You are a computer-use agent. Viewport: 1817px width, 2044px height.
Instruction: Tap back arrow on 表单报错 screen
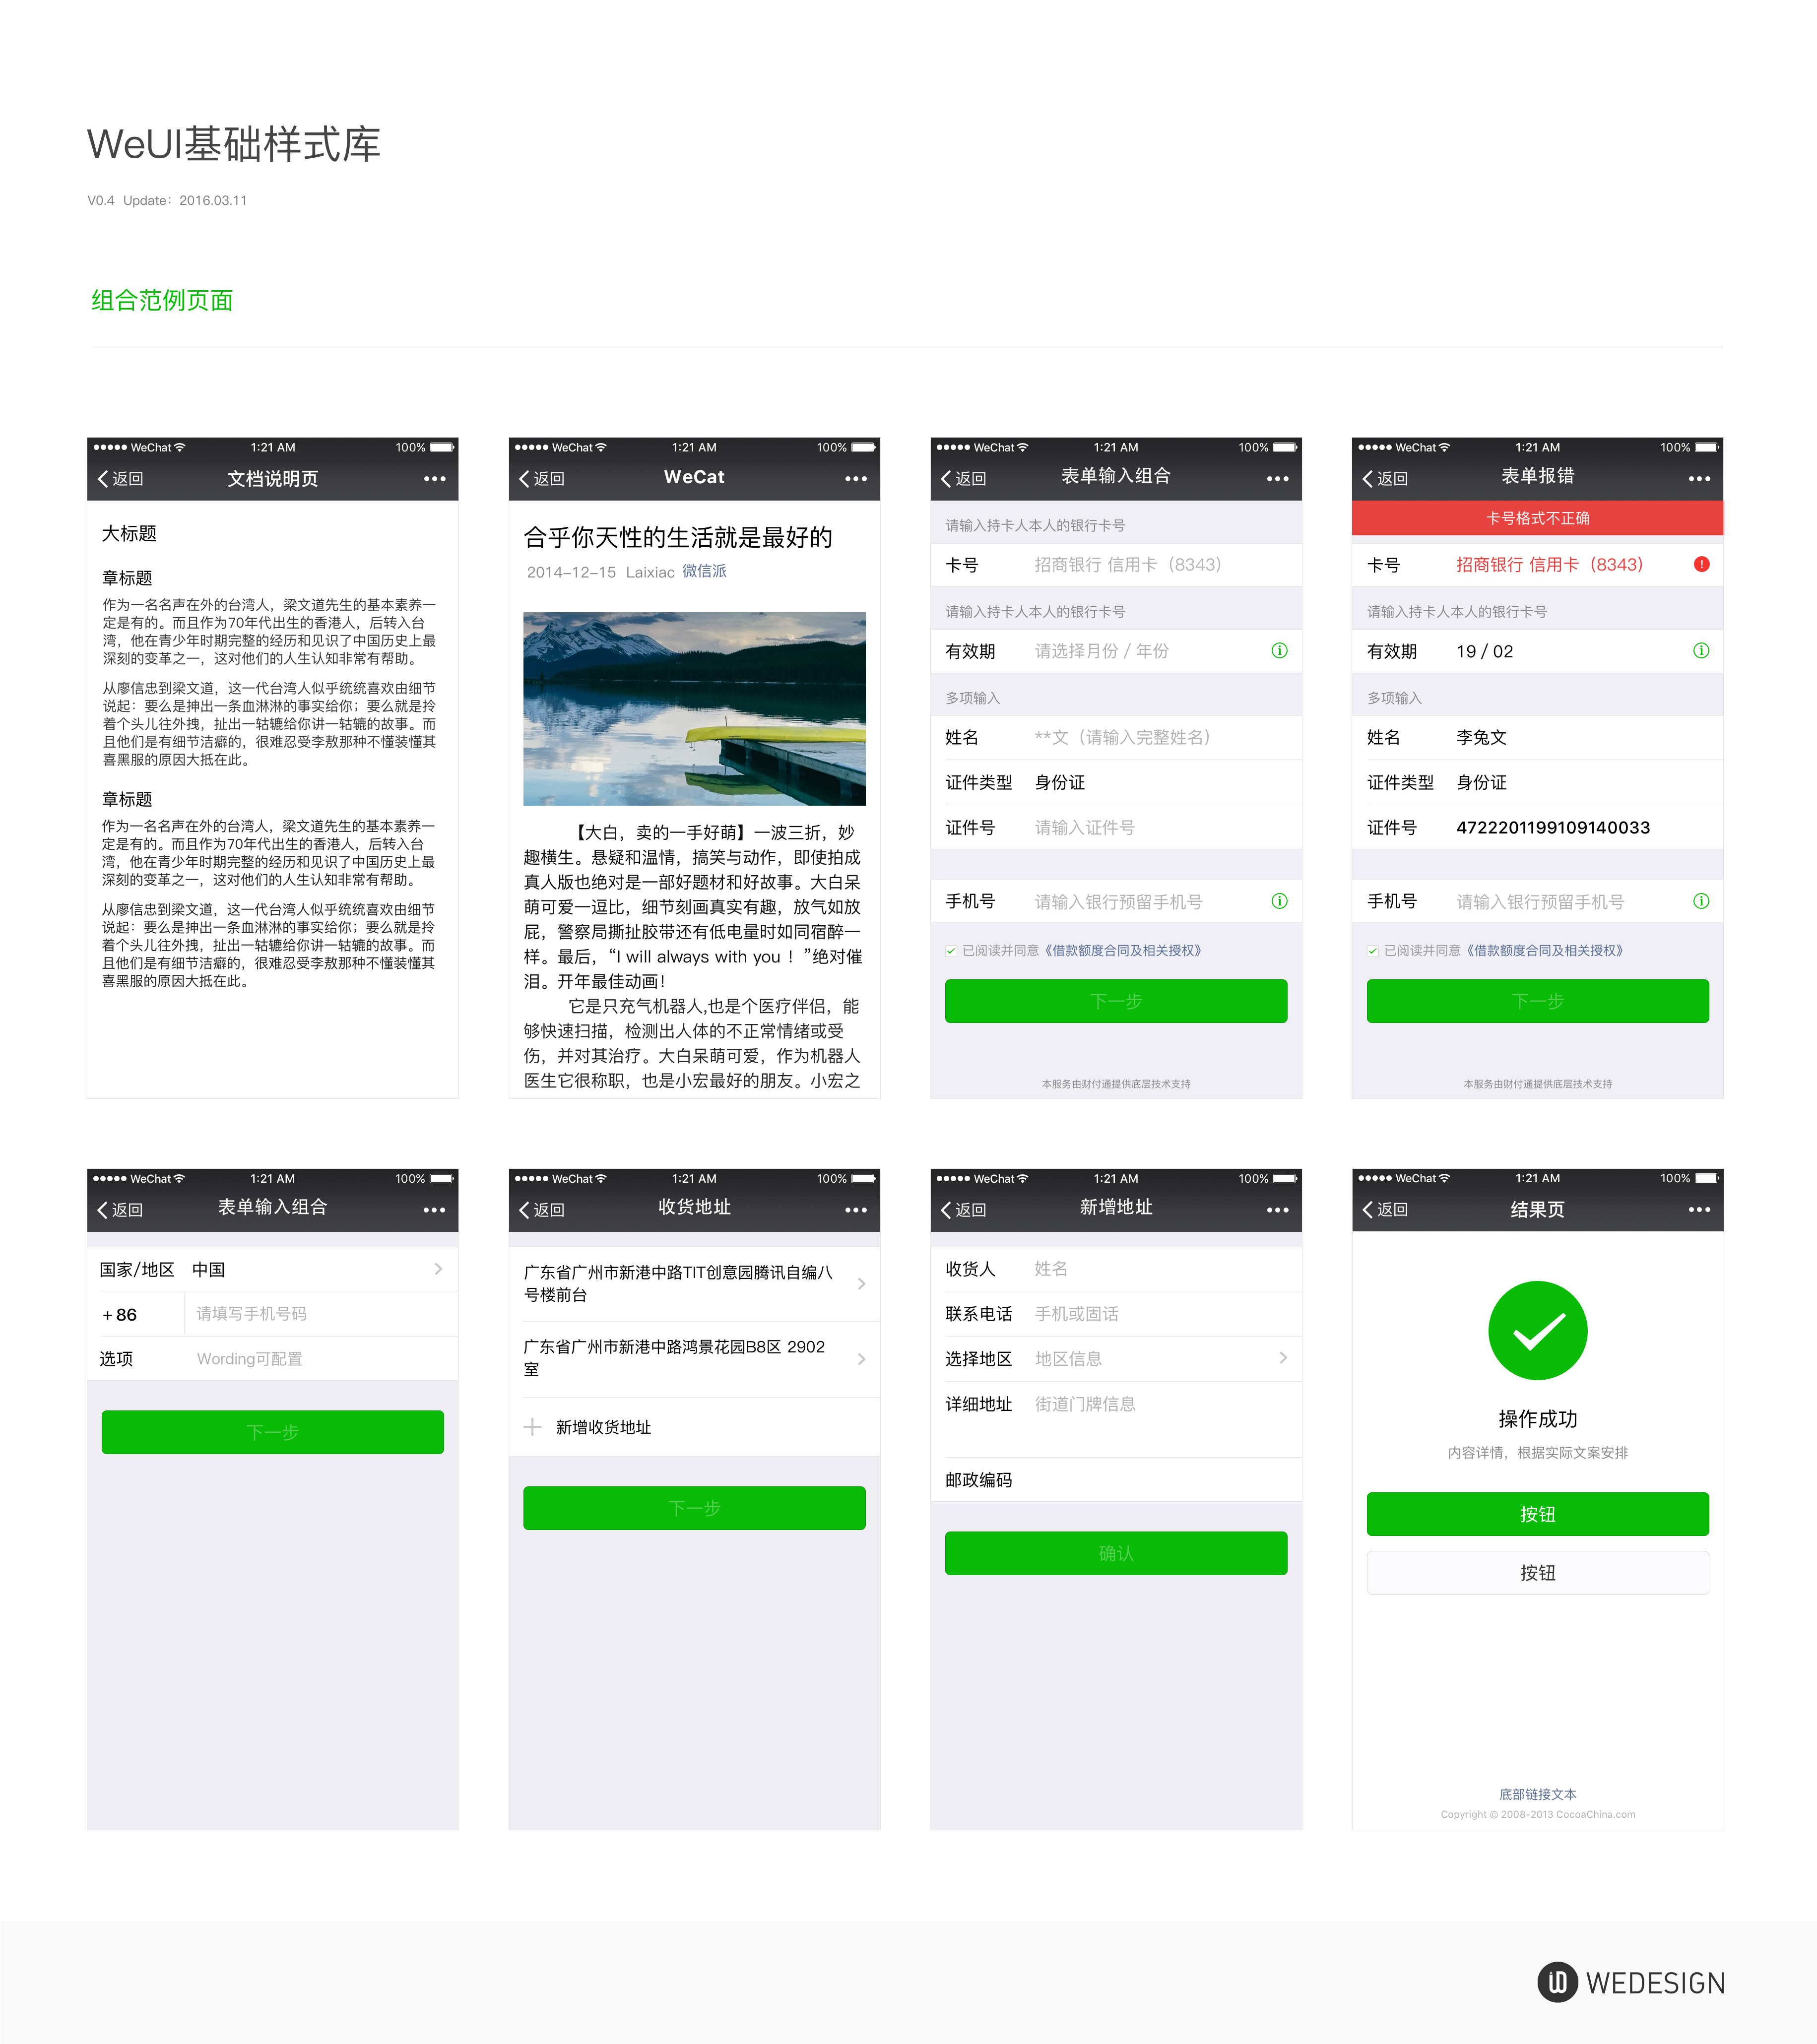click(1368, 479)
